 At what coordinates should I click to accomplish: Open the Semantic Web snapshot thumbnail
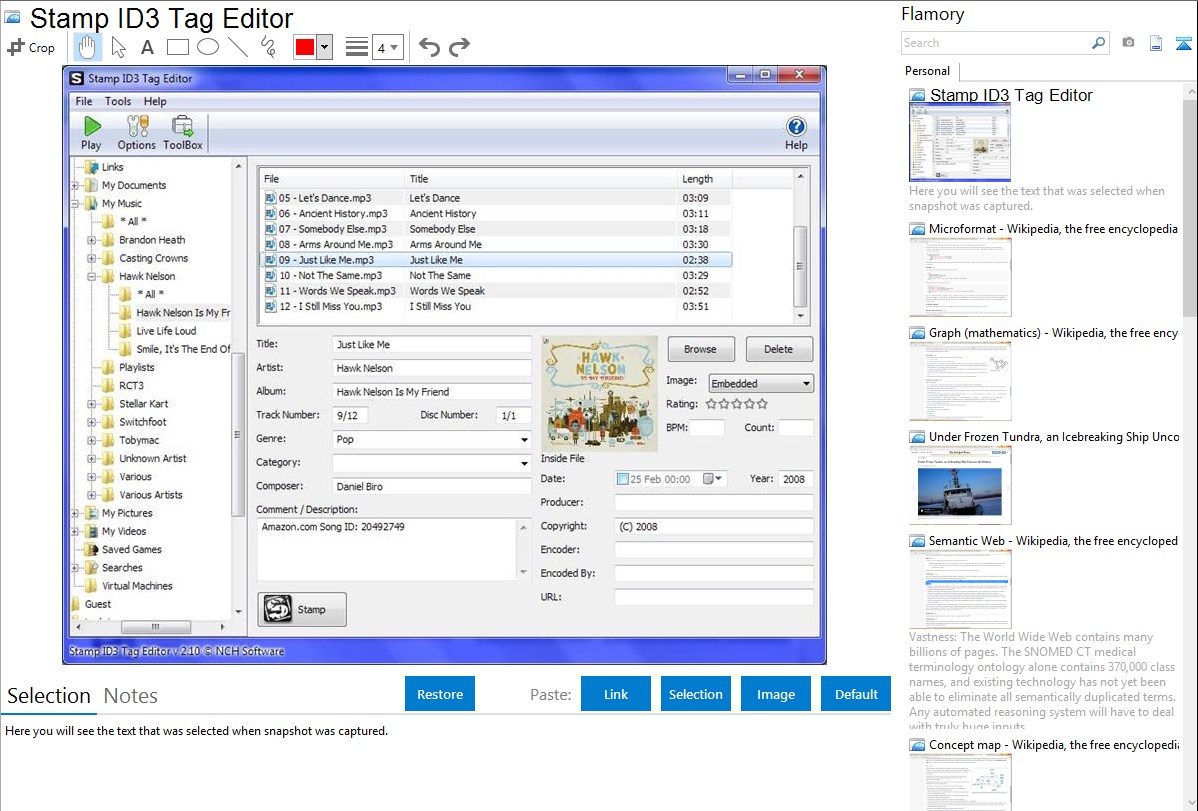pos(960,589)
